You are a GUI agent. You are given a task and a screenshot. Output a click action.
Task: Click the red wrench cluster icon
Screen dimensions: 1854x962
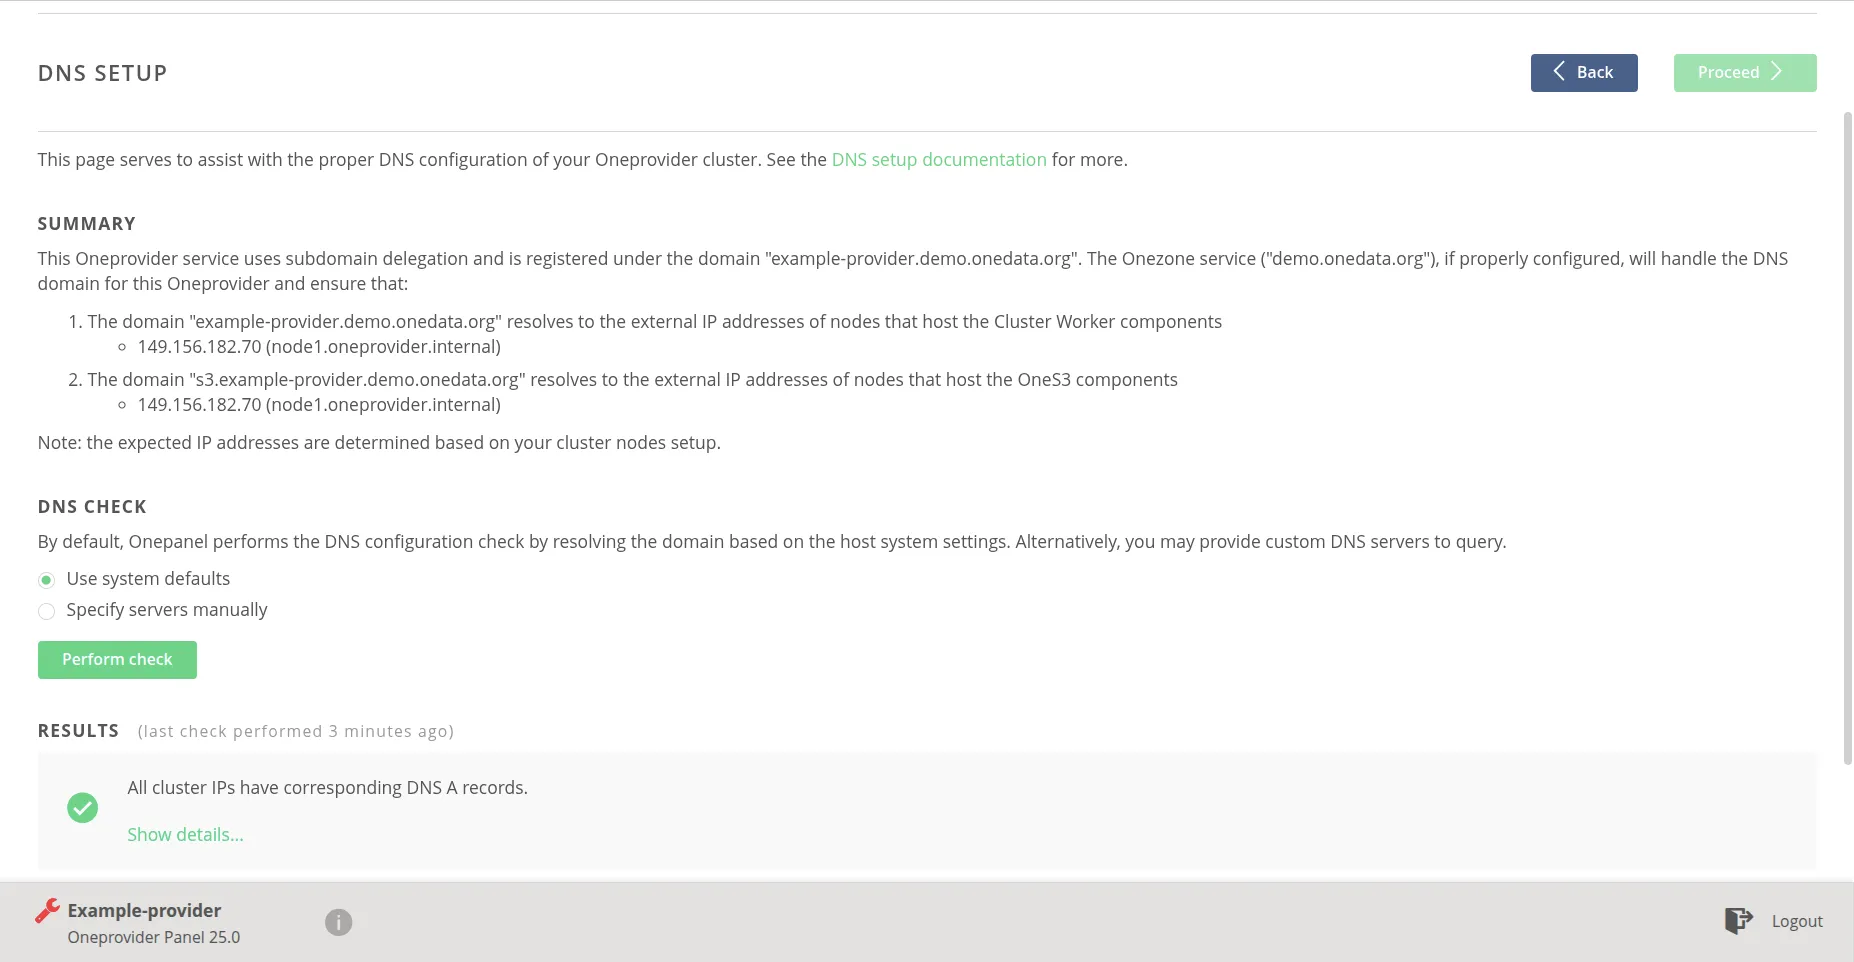point(47,910)
